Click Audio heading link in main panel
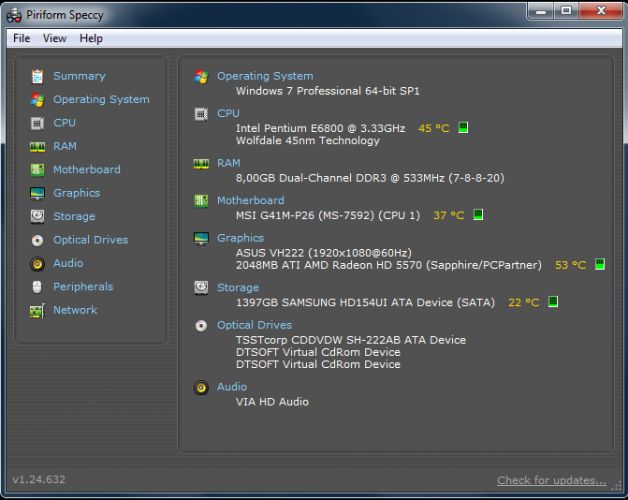This screenshot has width=628, height=500. pyautogui.click(x=232, y=387)
